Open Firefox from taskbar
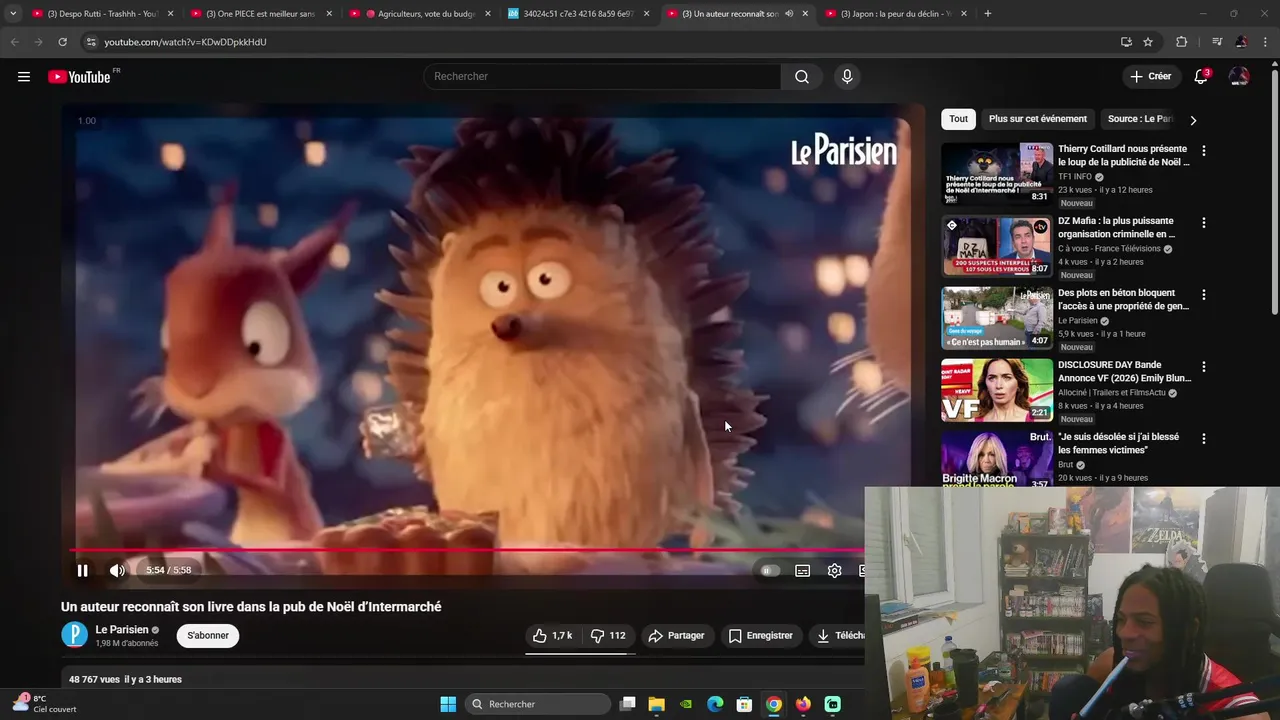Image resolution: width=1280 pixels, height=720 pixels. [803, 704]
